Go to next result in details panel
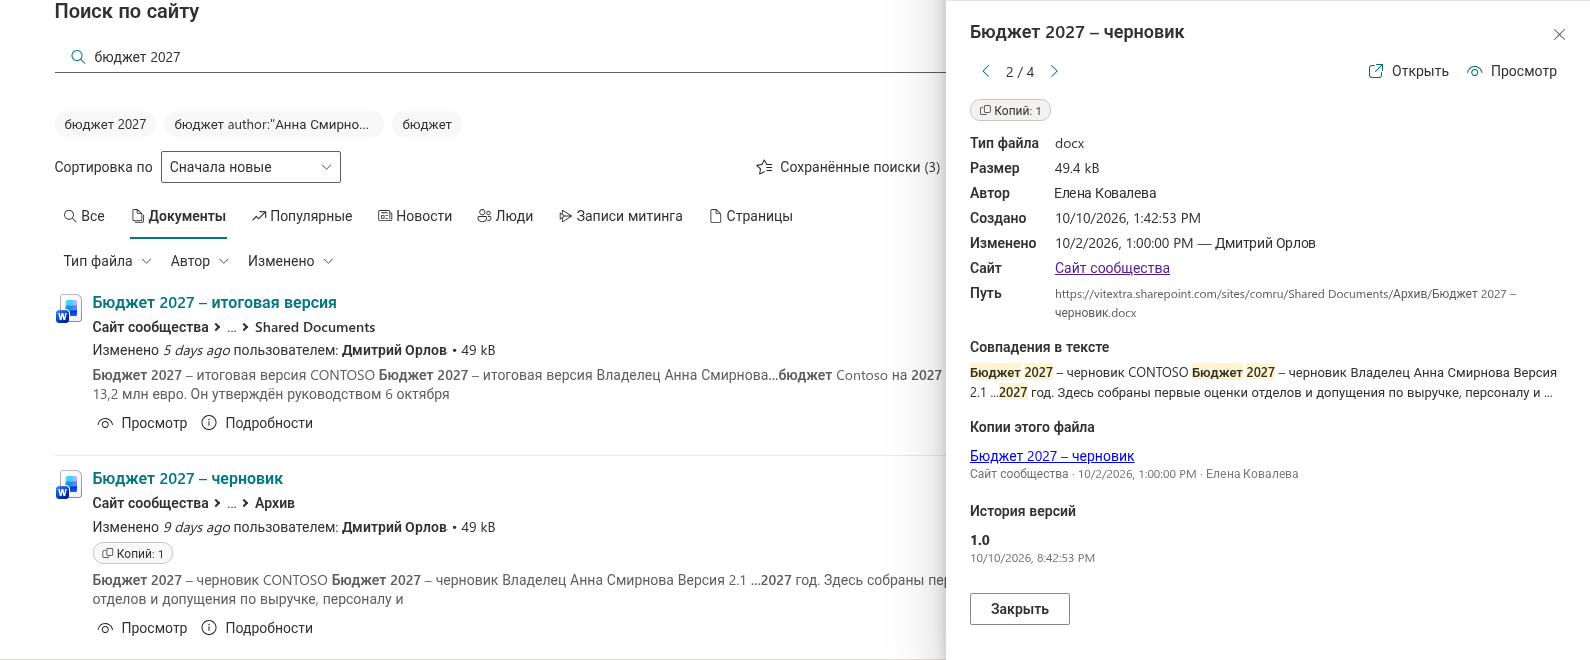Viewport: 1590px width, 660px height. (x=1054, y=71)
